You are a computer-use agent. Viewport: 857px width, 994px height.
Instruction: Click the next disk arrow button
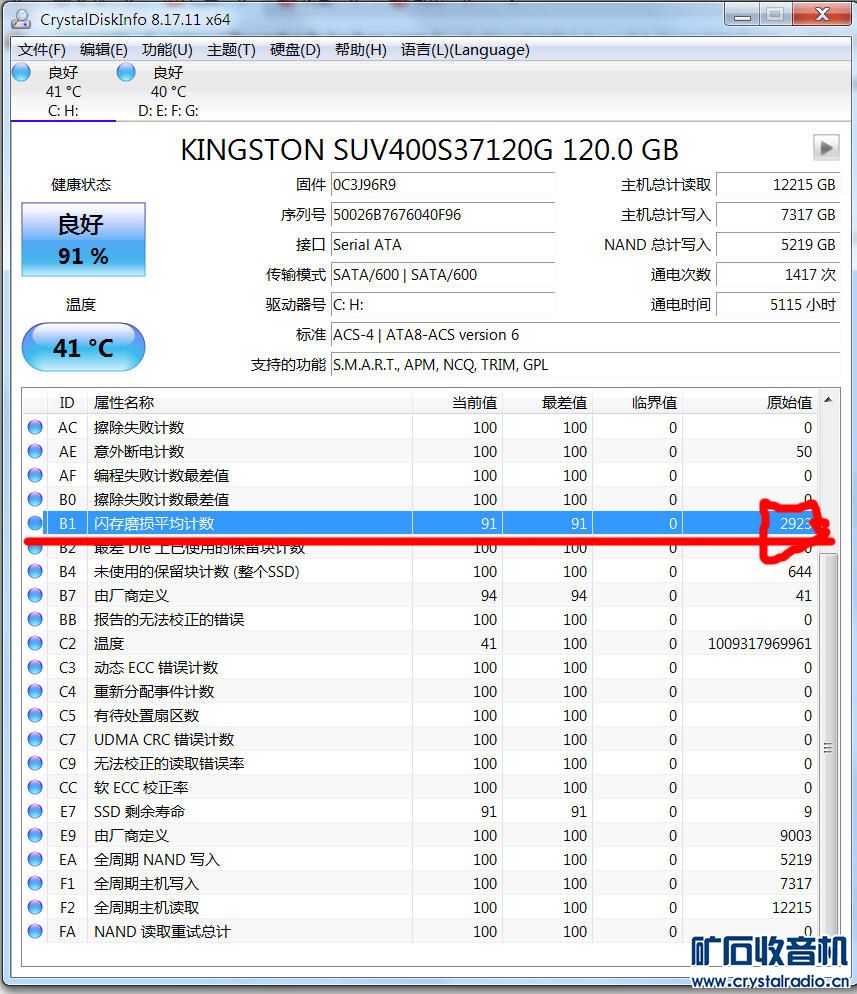pyautogui.click(x=826, y=148)
